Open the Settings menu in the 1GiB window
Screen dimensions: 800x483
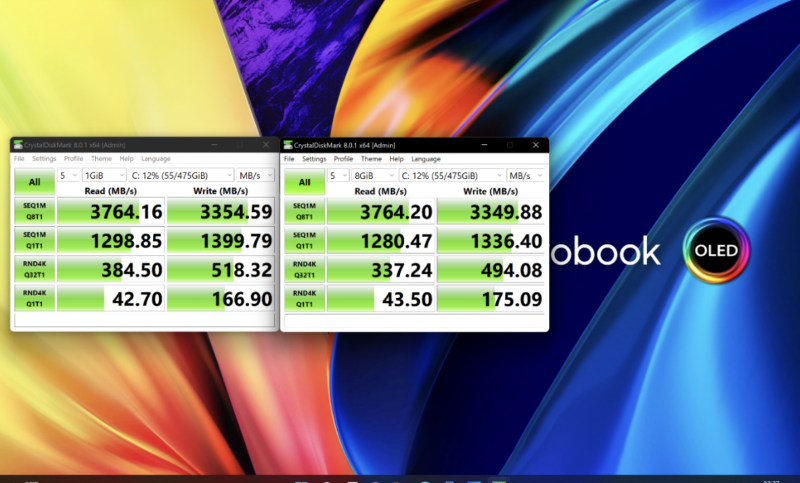pos(44,159)
